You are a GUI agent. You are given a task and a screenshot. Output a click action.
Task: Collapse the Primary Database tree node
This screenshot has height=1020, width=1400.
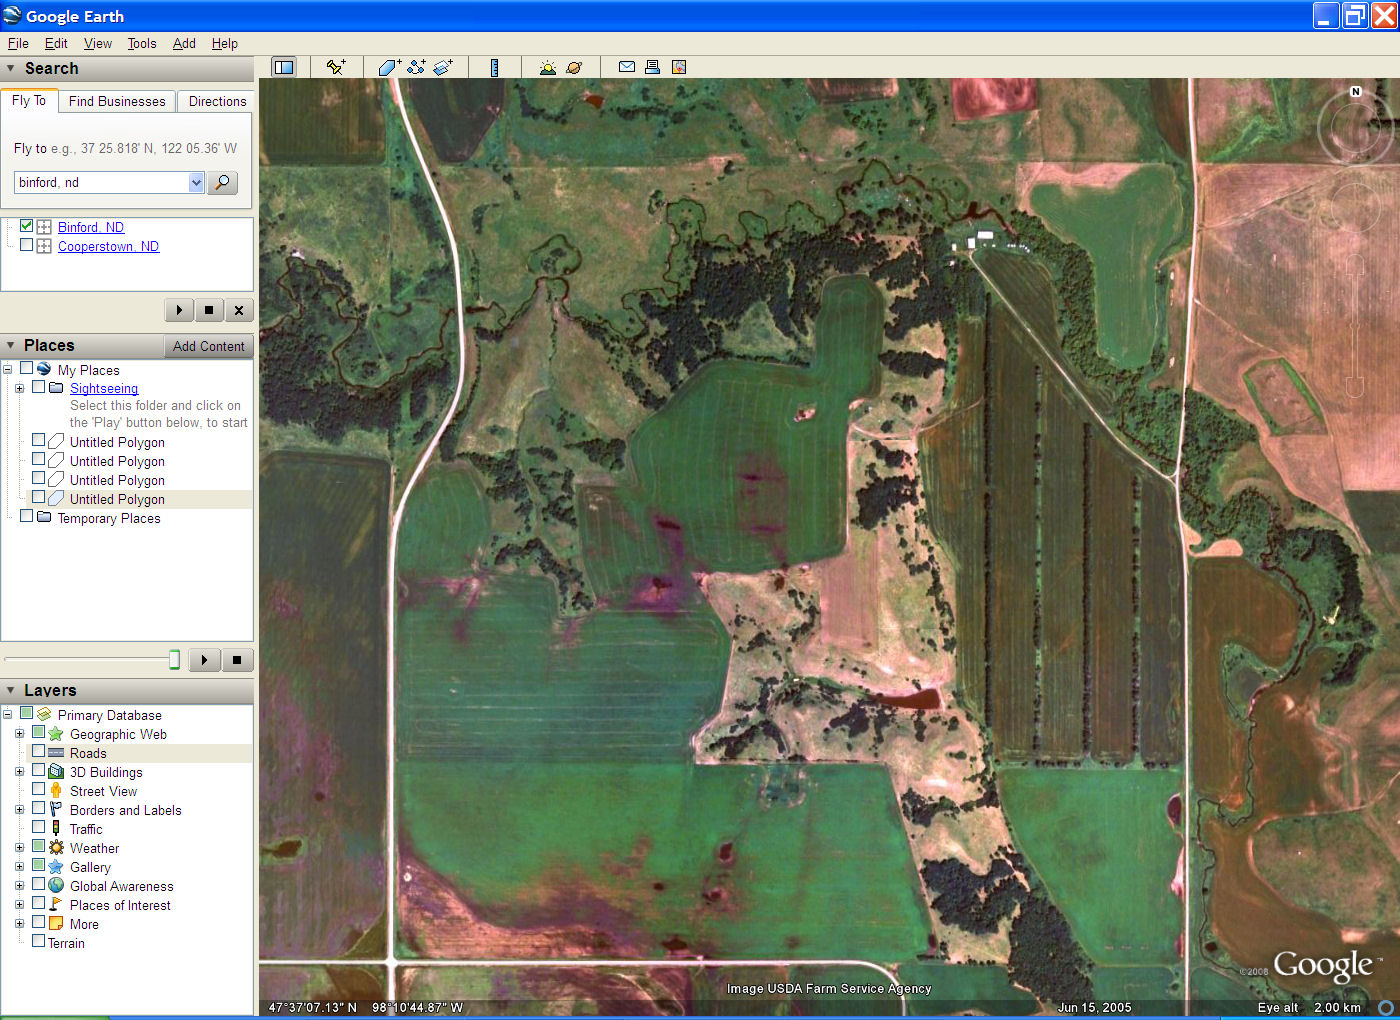(x=7, y=715)
